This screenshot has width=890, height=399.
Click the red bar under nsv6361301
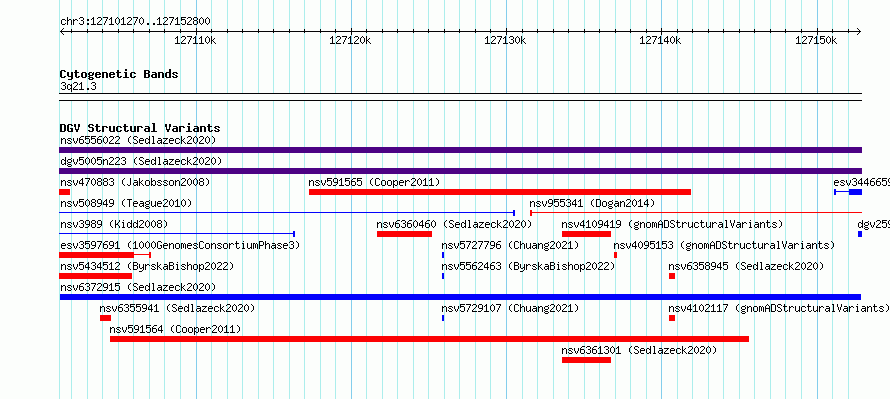(x=586, y=360)
